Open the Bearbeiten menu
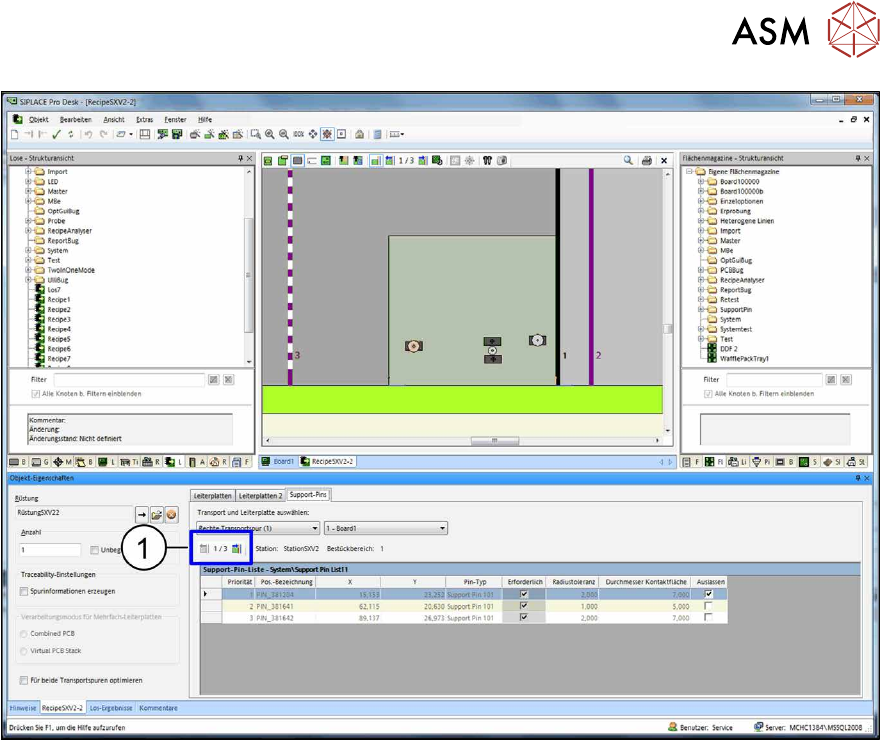The width and height of the screenshot is (880, 740). 76,119
